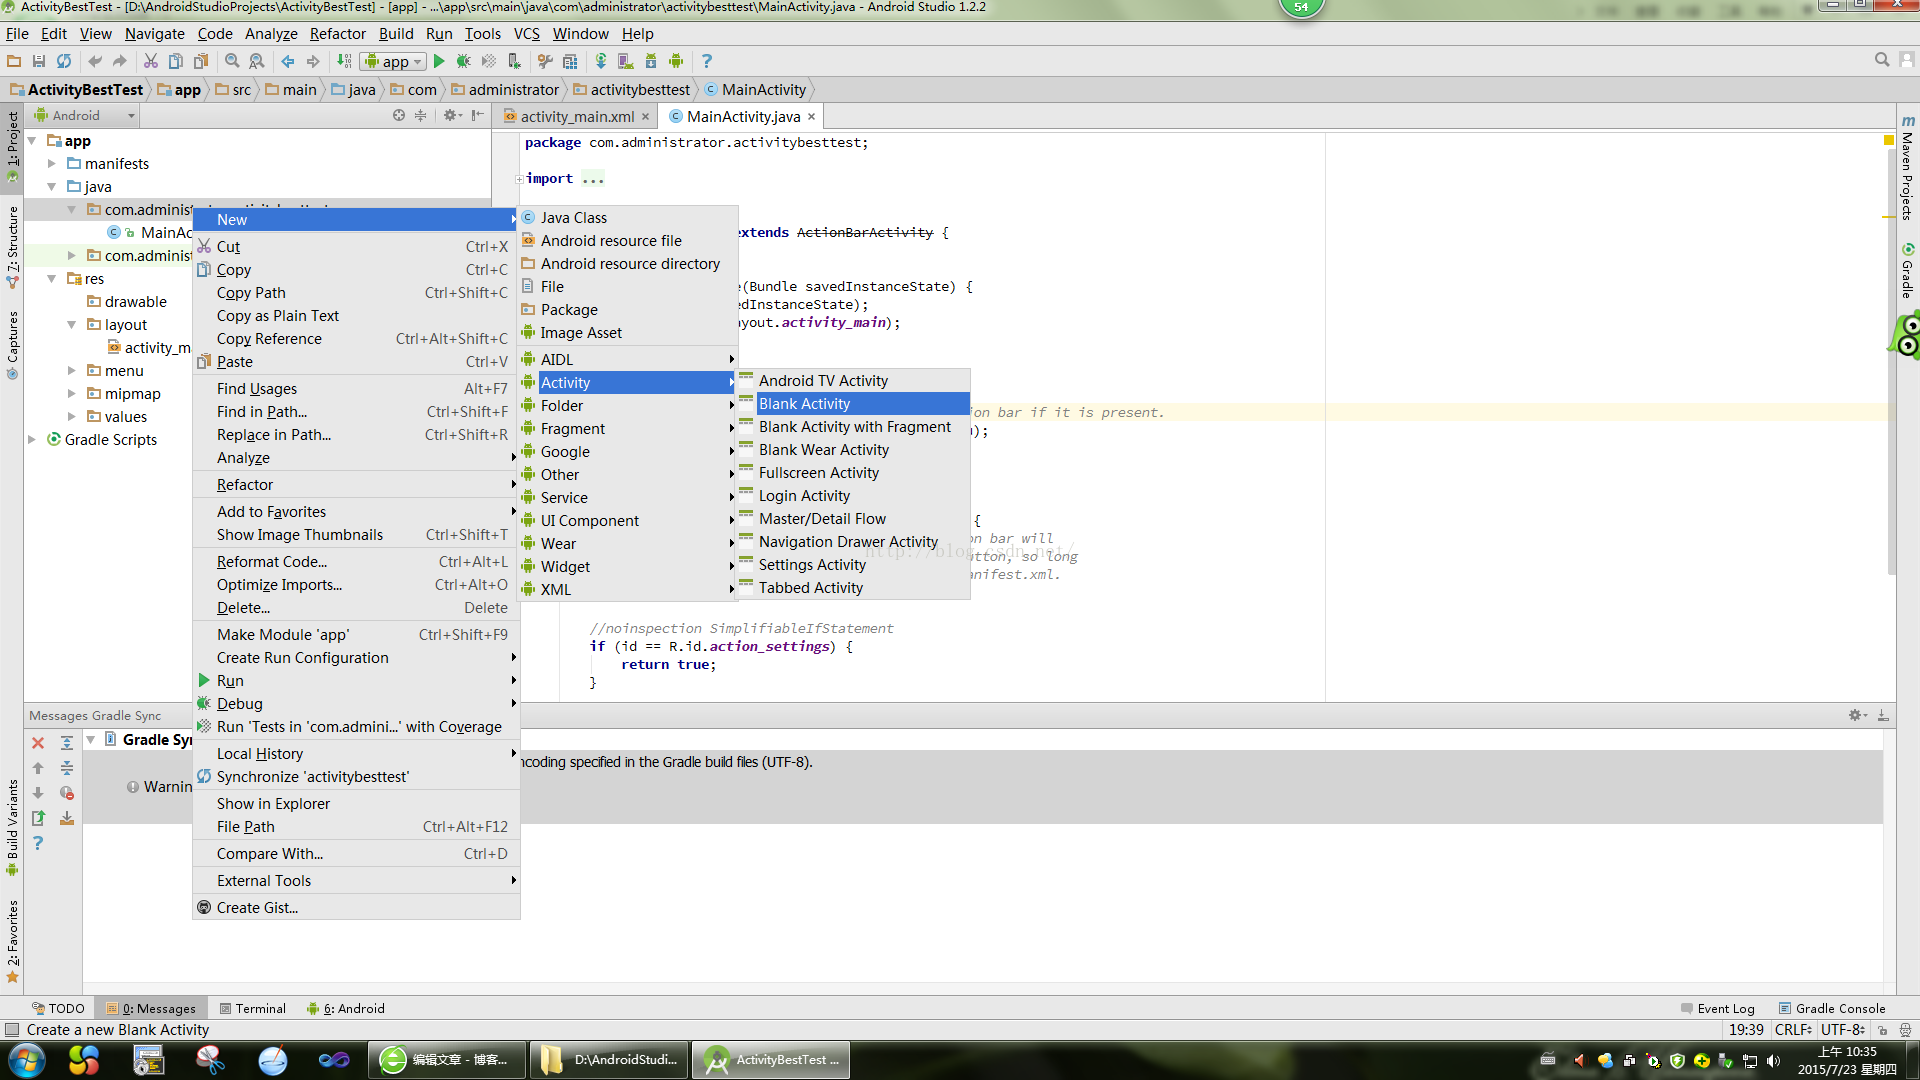Screen dimensions: 1920x1080
Task: Click Show in Explorer context entry
Action: pos(356,804)
